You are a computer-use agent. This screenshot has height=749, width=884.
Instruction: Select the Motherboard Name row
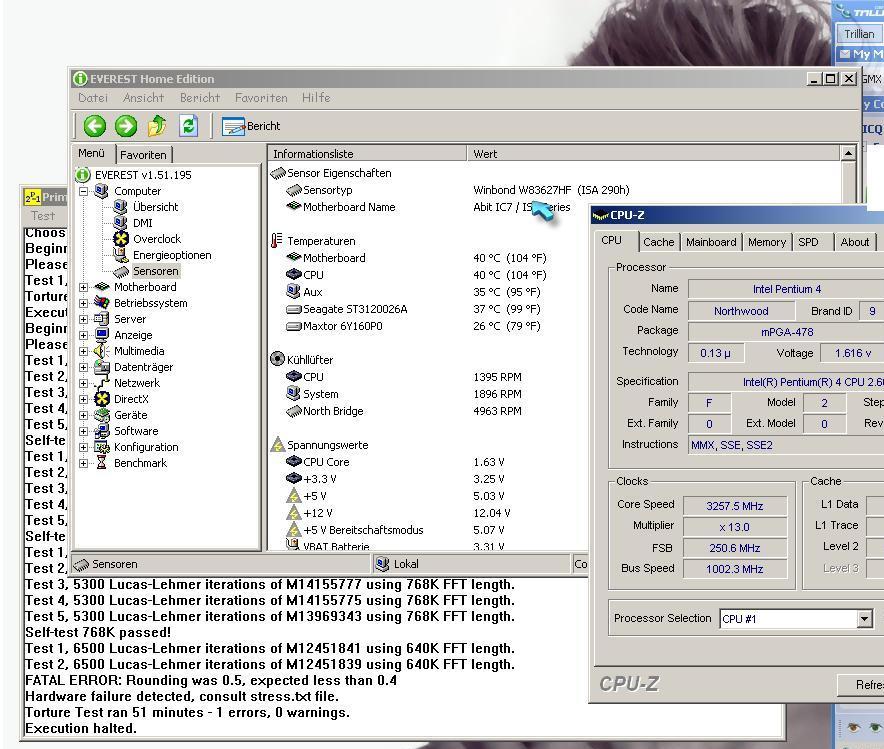428,207
